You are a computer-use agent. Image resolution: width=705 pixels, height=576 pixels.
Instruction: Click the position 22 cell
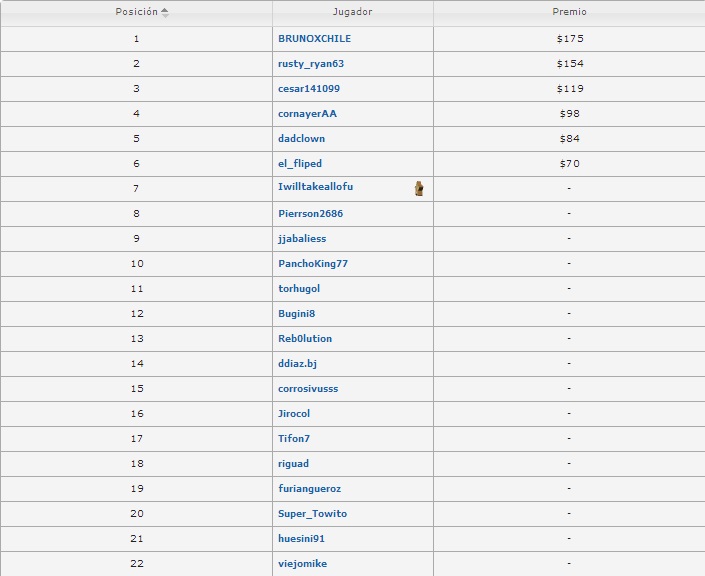(137, 564)
